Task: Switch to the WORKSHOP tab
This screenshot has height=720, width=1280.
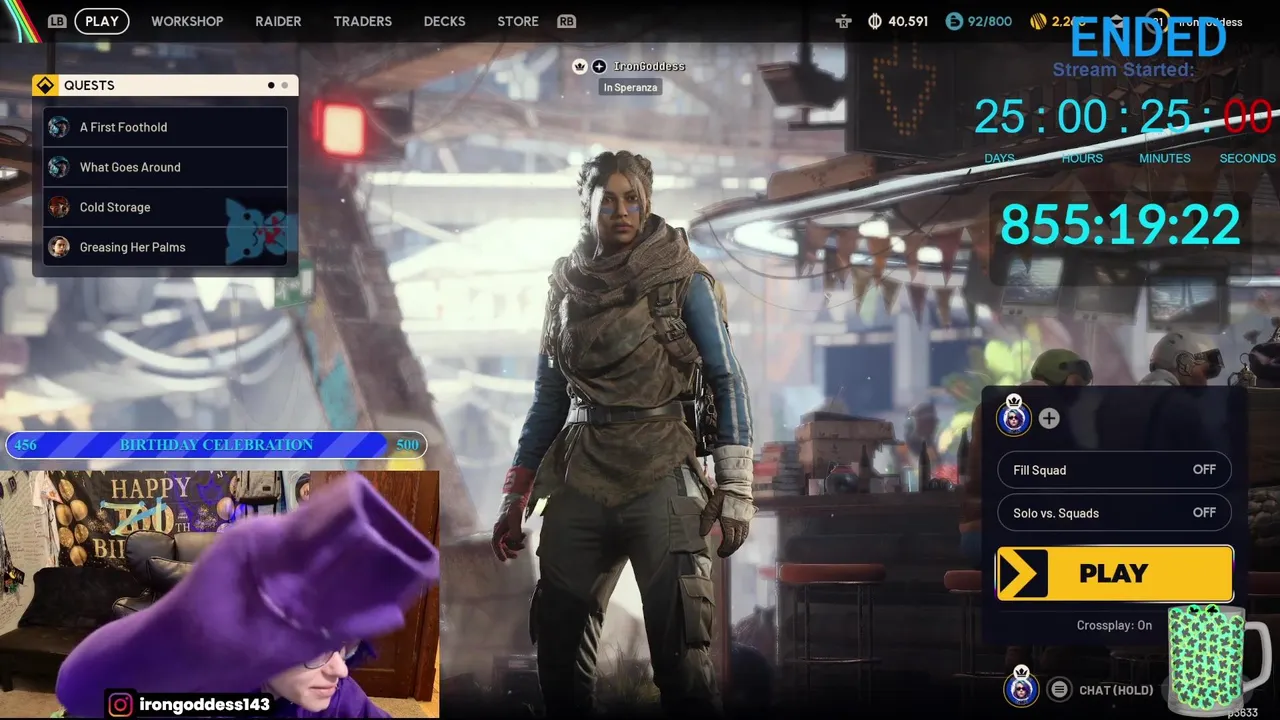Action: 187,21
